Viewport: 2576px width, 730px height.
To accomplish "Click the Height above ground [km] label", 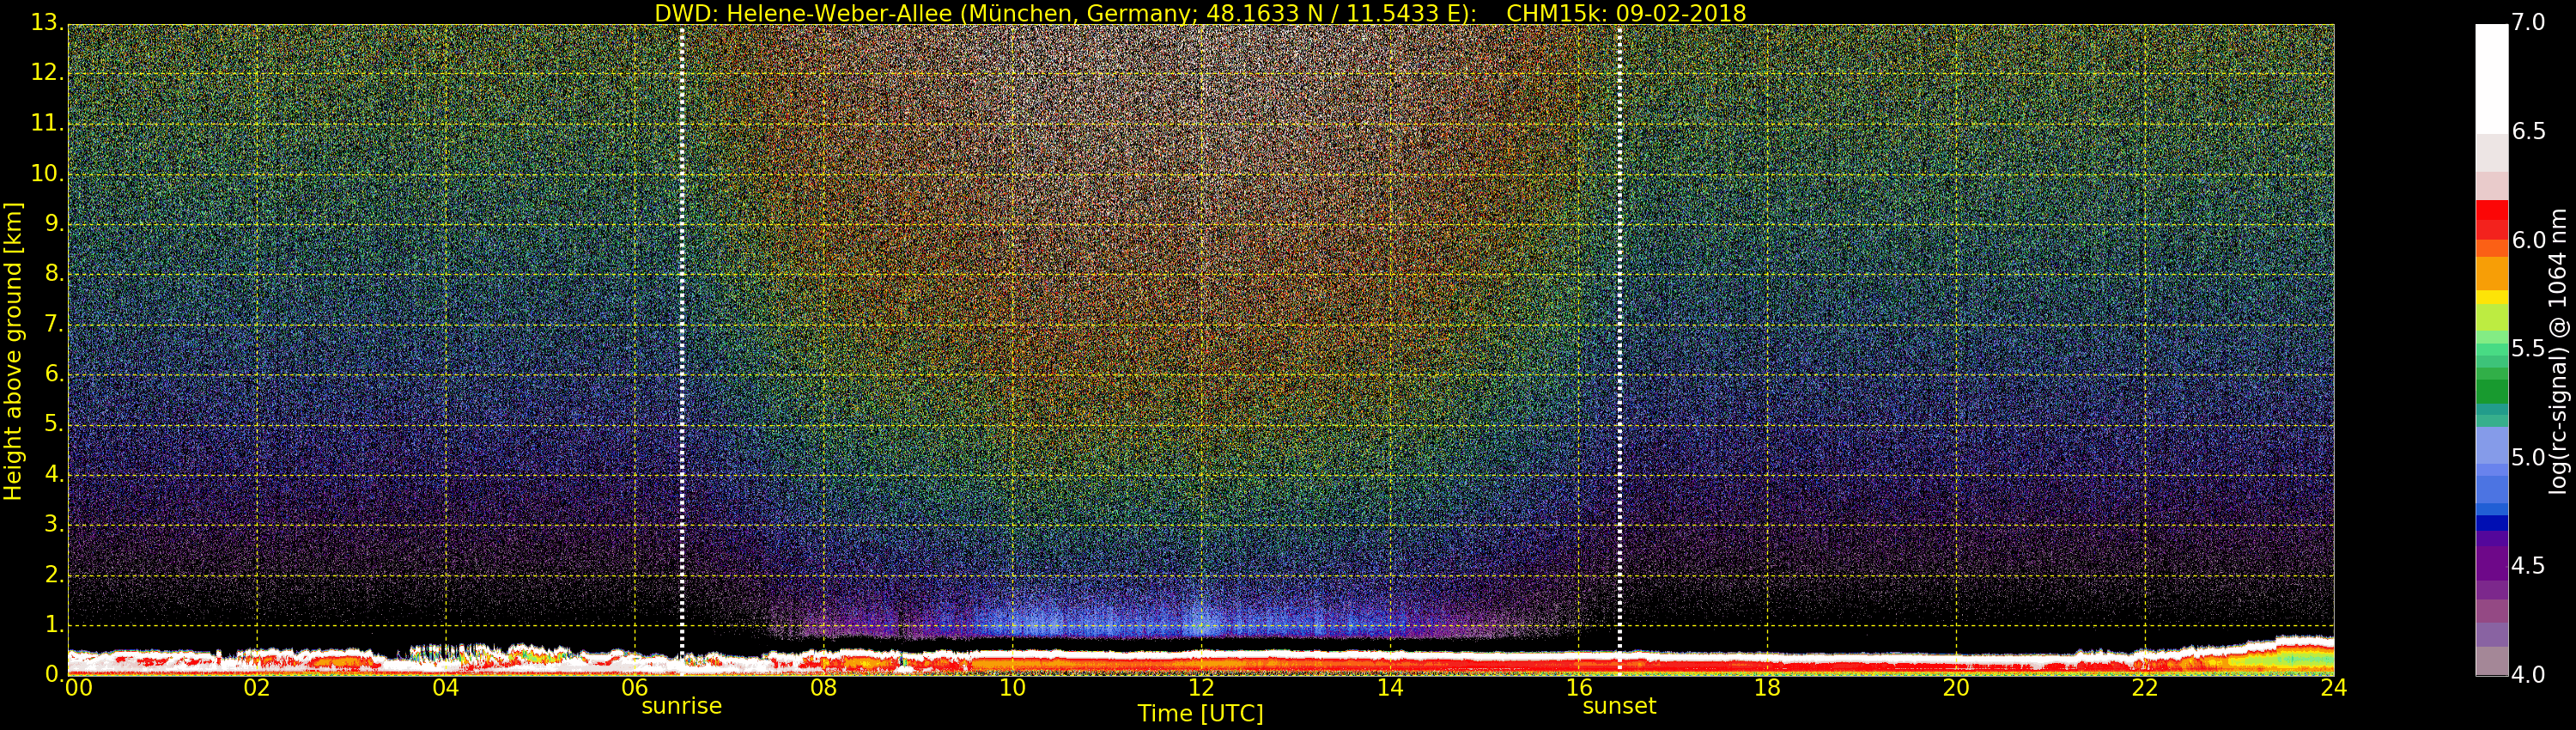I will click(x=13, y=351).
